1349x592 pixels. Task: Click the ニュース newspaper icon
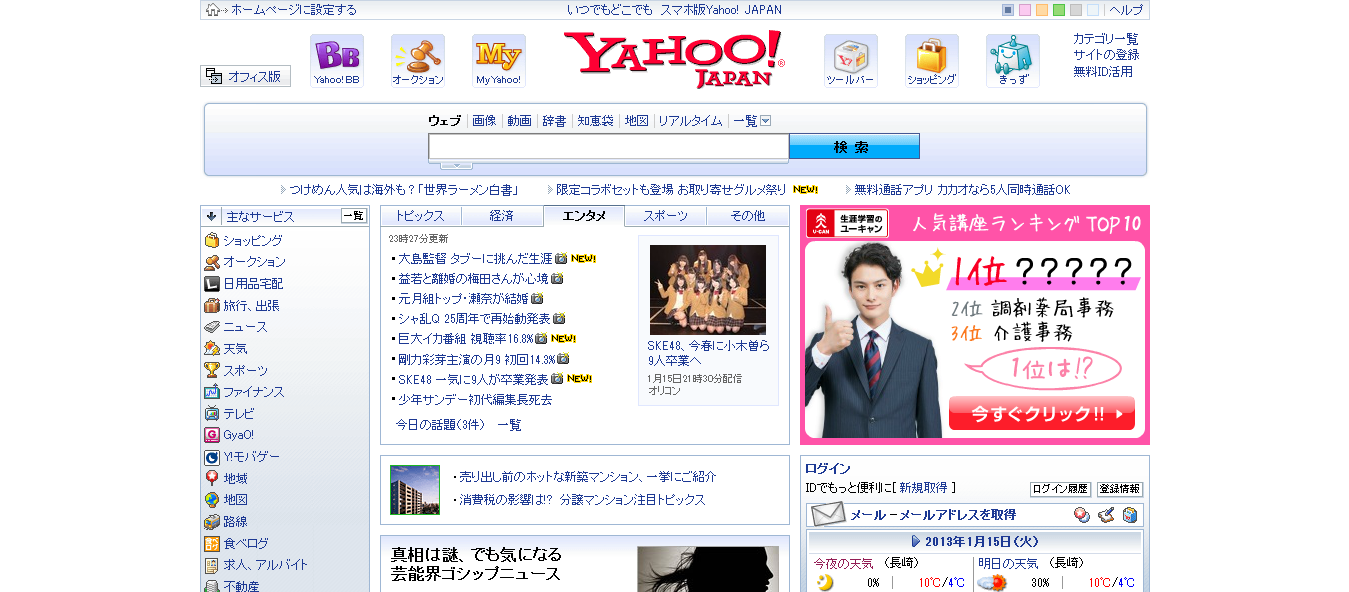[x=212, y=327]
